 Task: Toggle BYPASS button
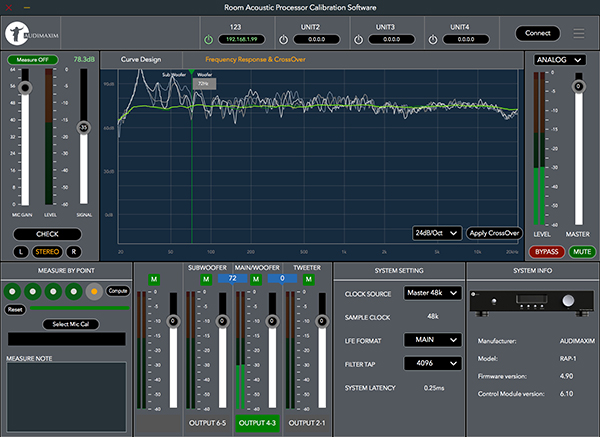tap(546, 252)
